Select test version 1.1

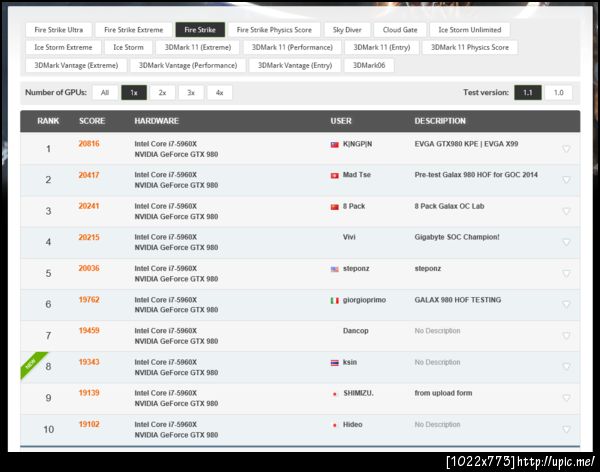click(x=528, y=92)
